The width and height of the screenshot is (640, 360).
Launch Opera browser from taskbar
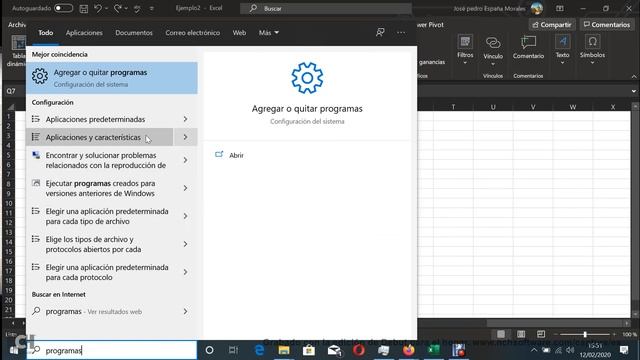359,350
